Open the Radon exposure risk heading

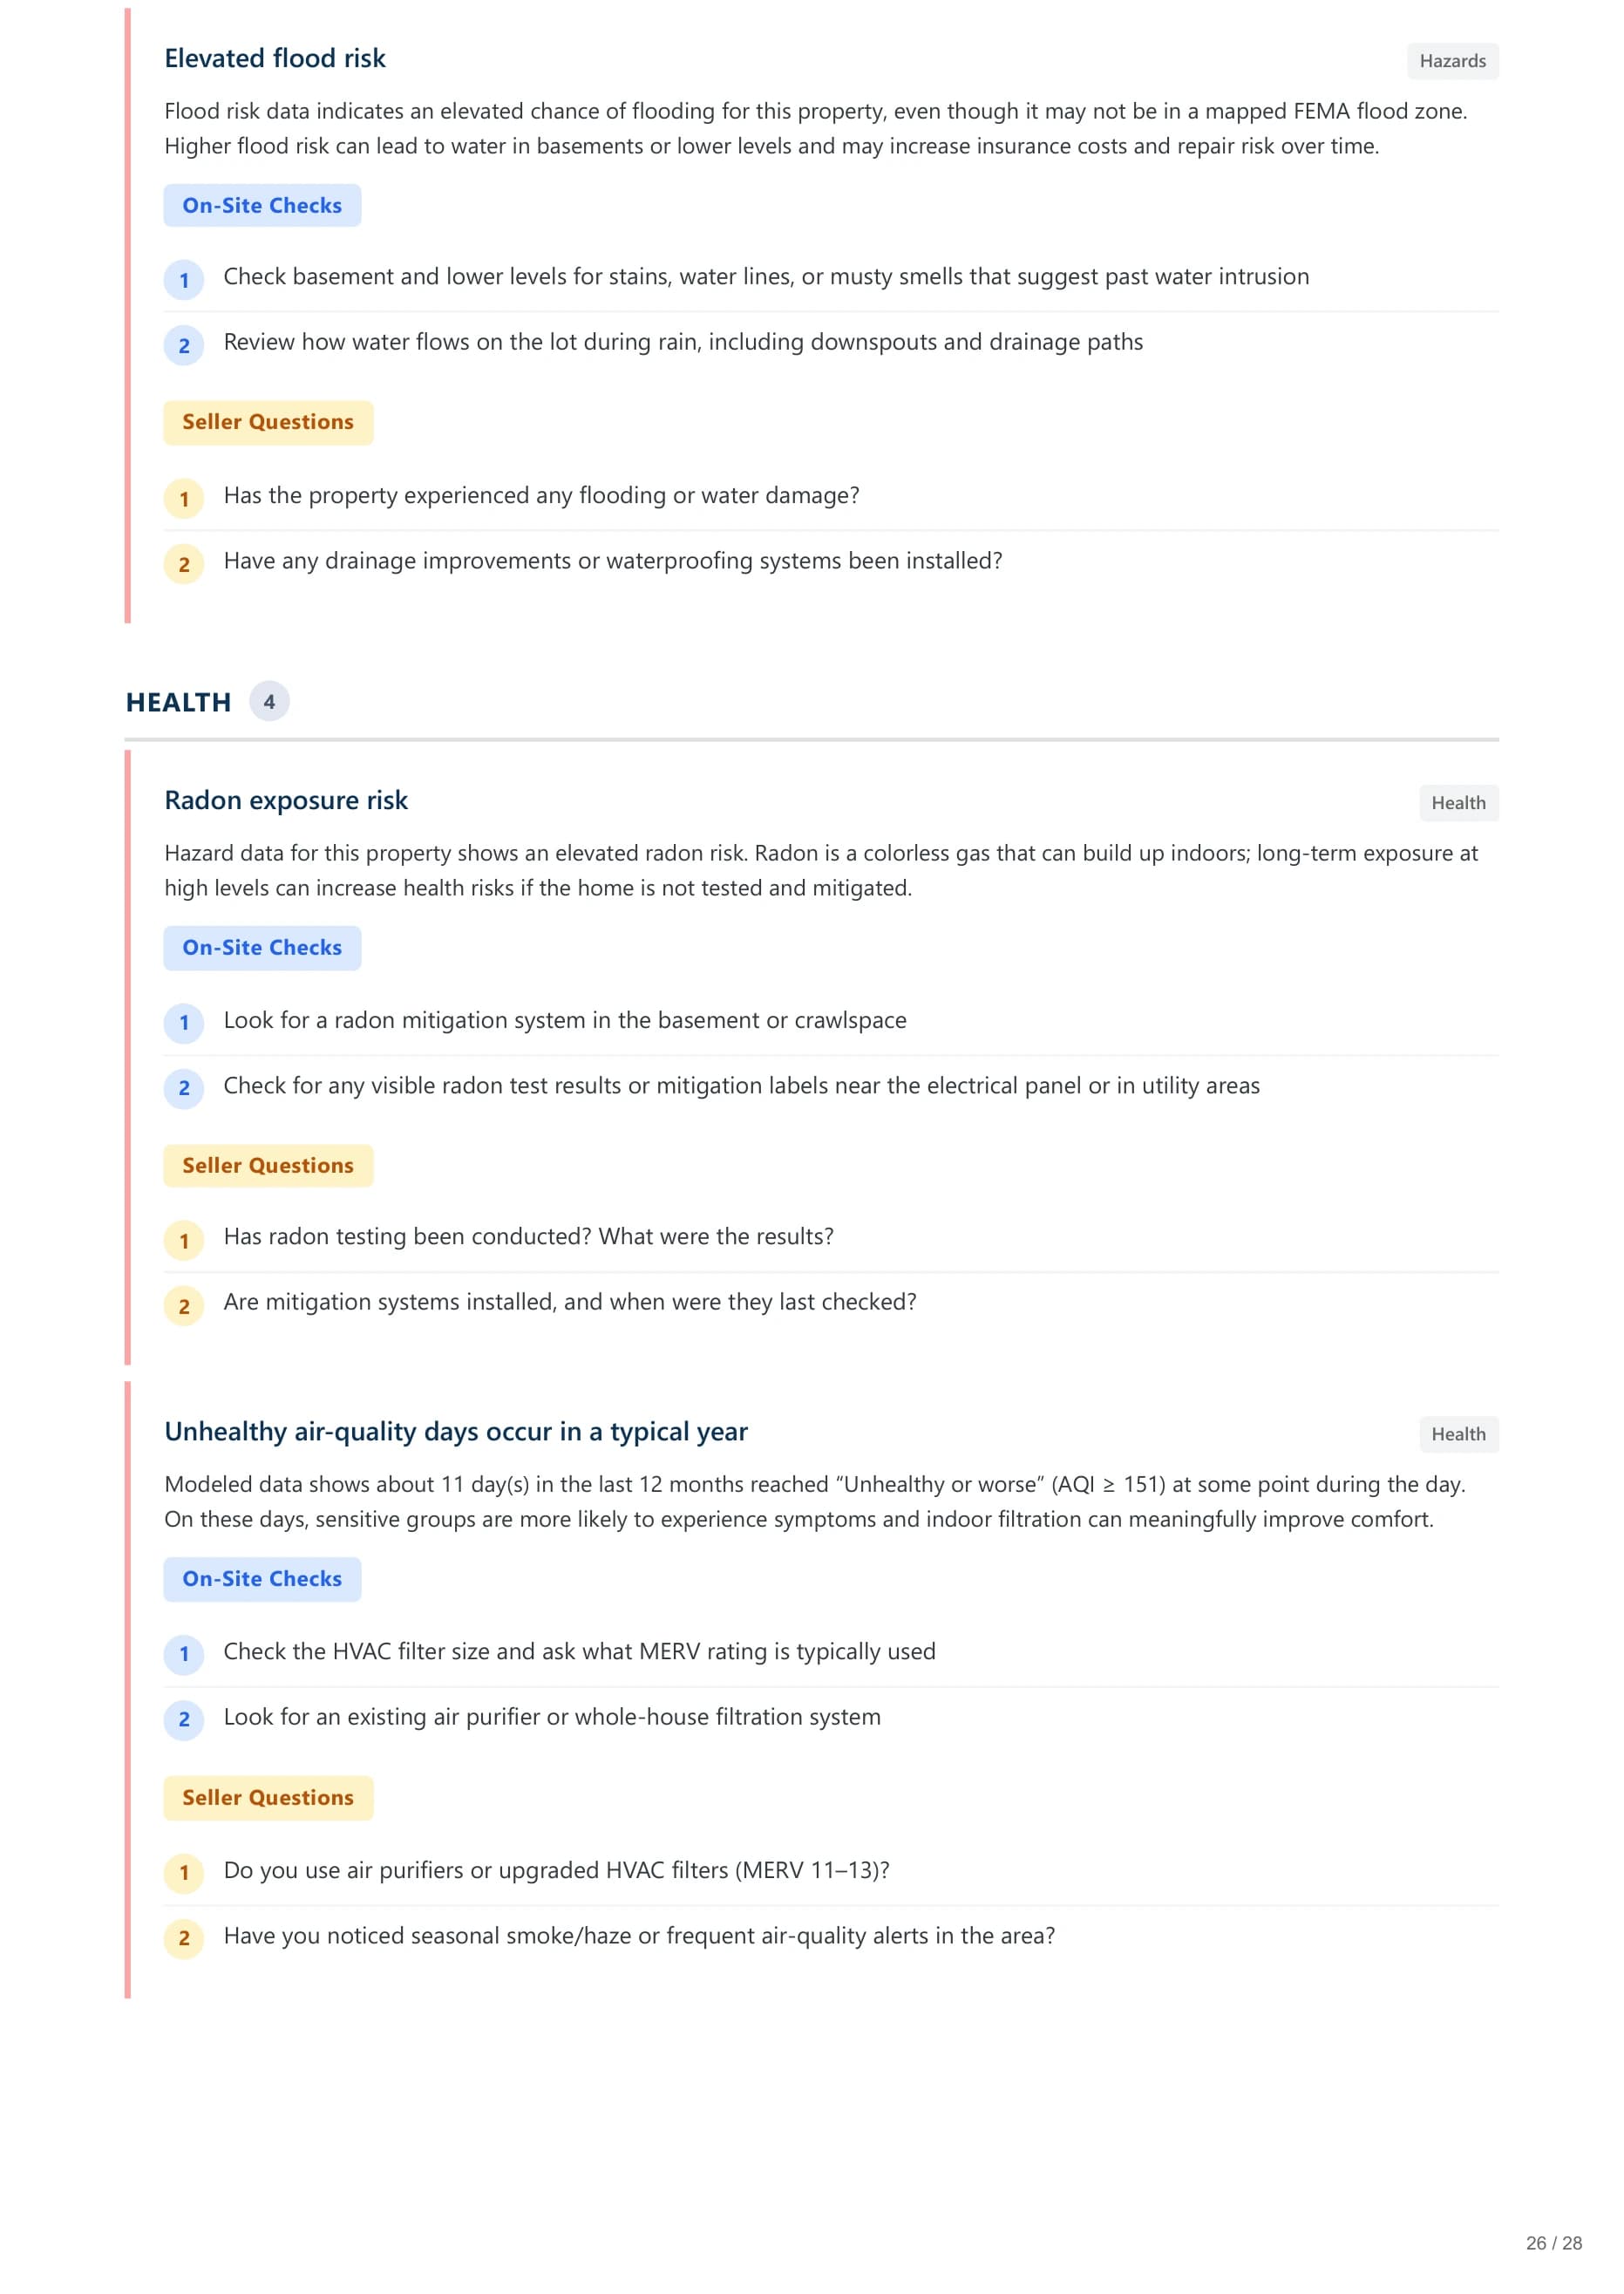coord(286,801)
